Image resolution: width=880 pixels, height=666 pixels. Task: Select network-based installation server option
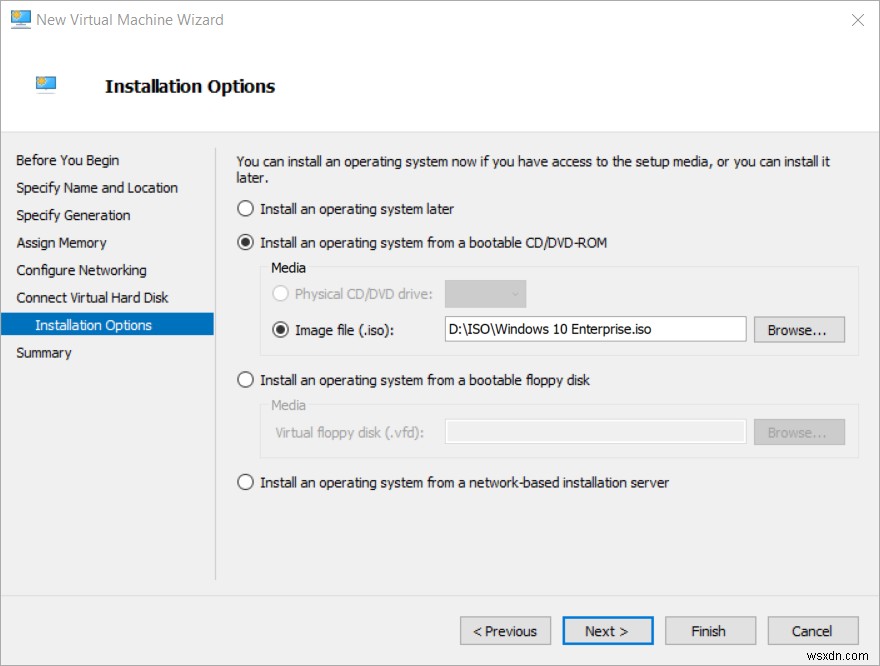pos(245,482)
